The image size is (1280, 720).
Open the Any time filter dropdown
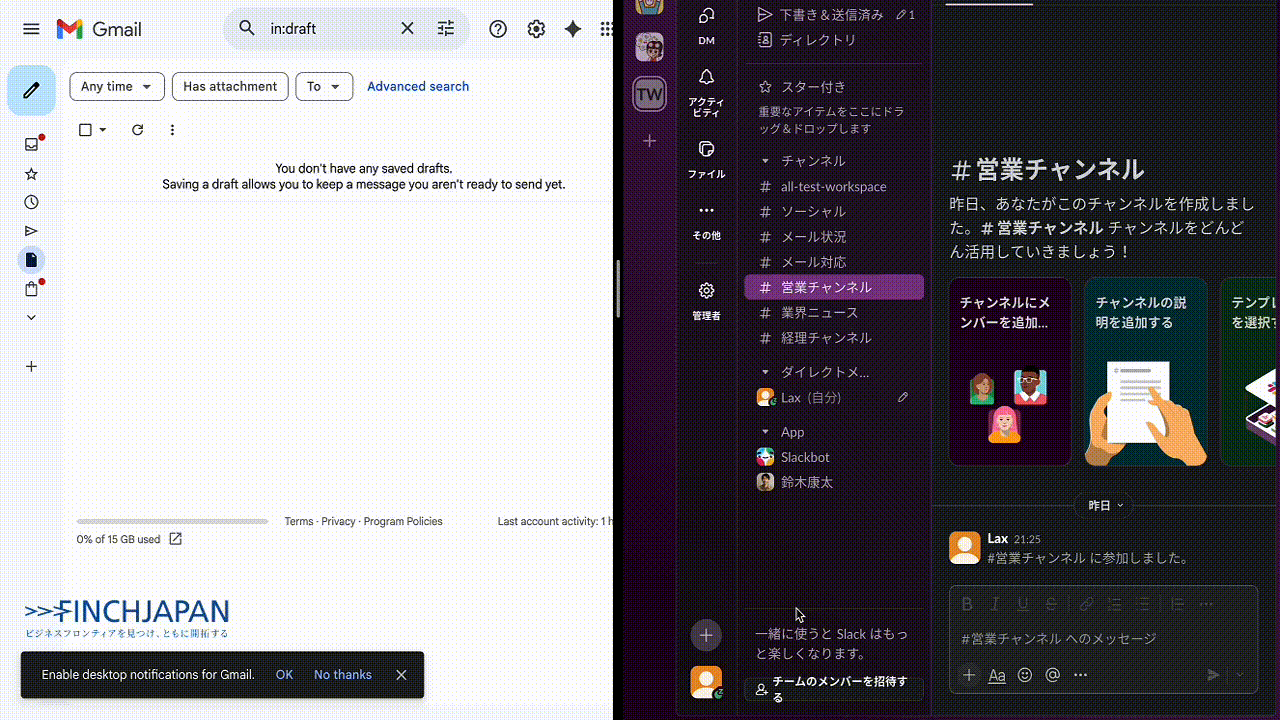(x=117, y=87)
